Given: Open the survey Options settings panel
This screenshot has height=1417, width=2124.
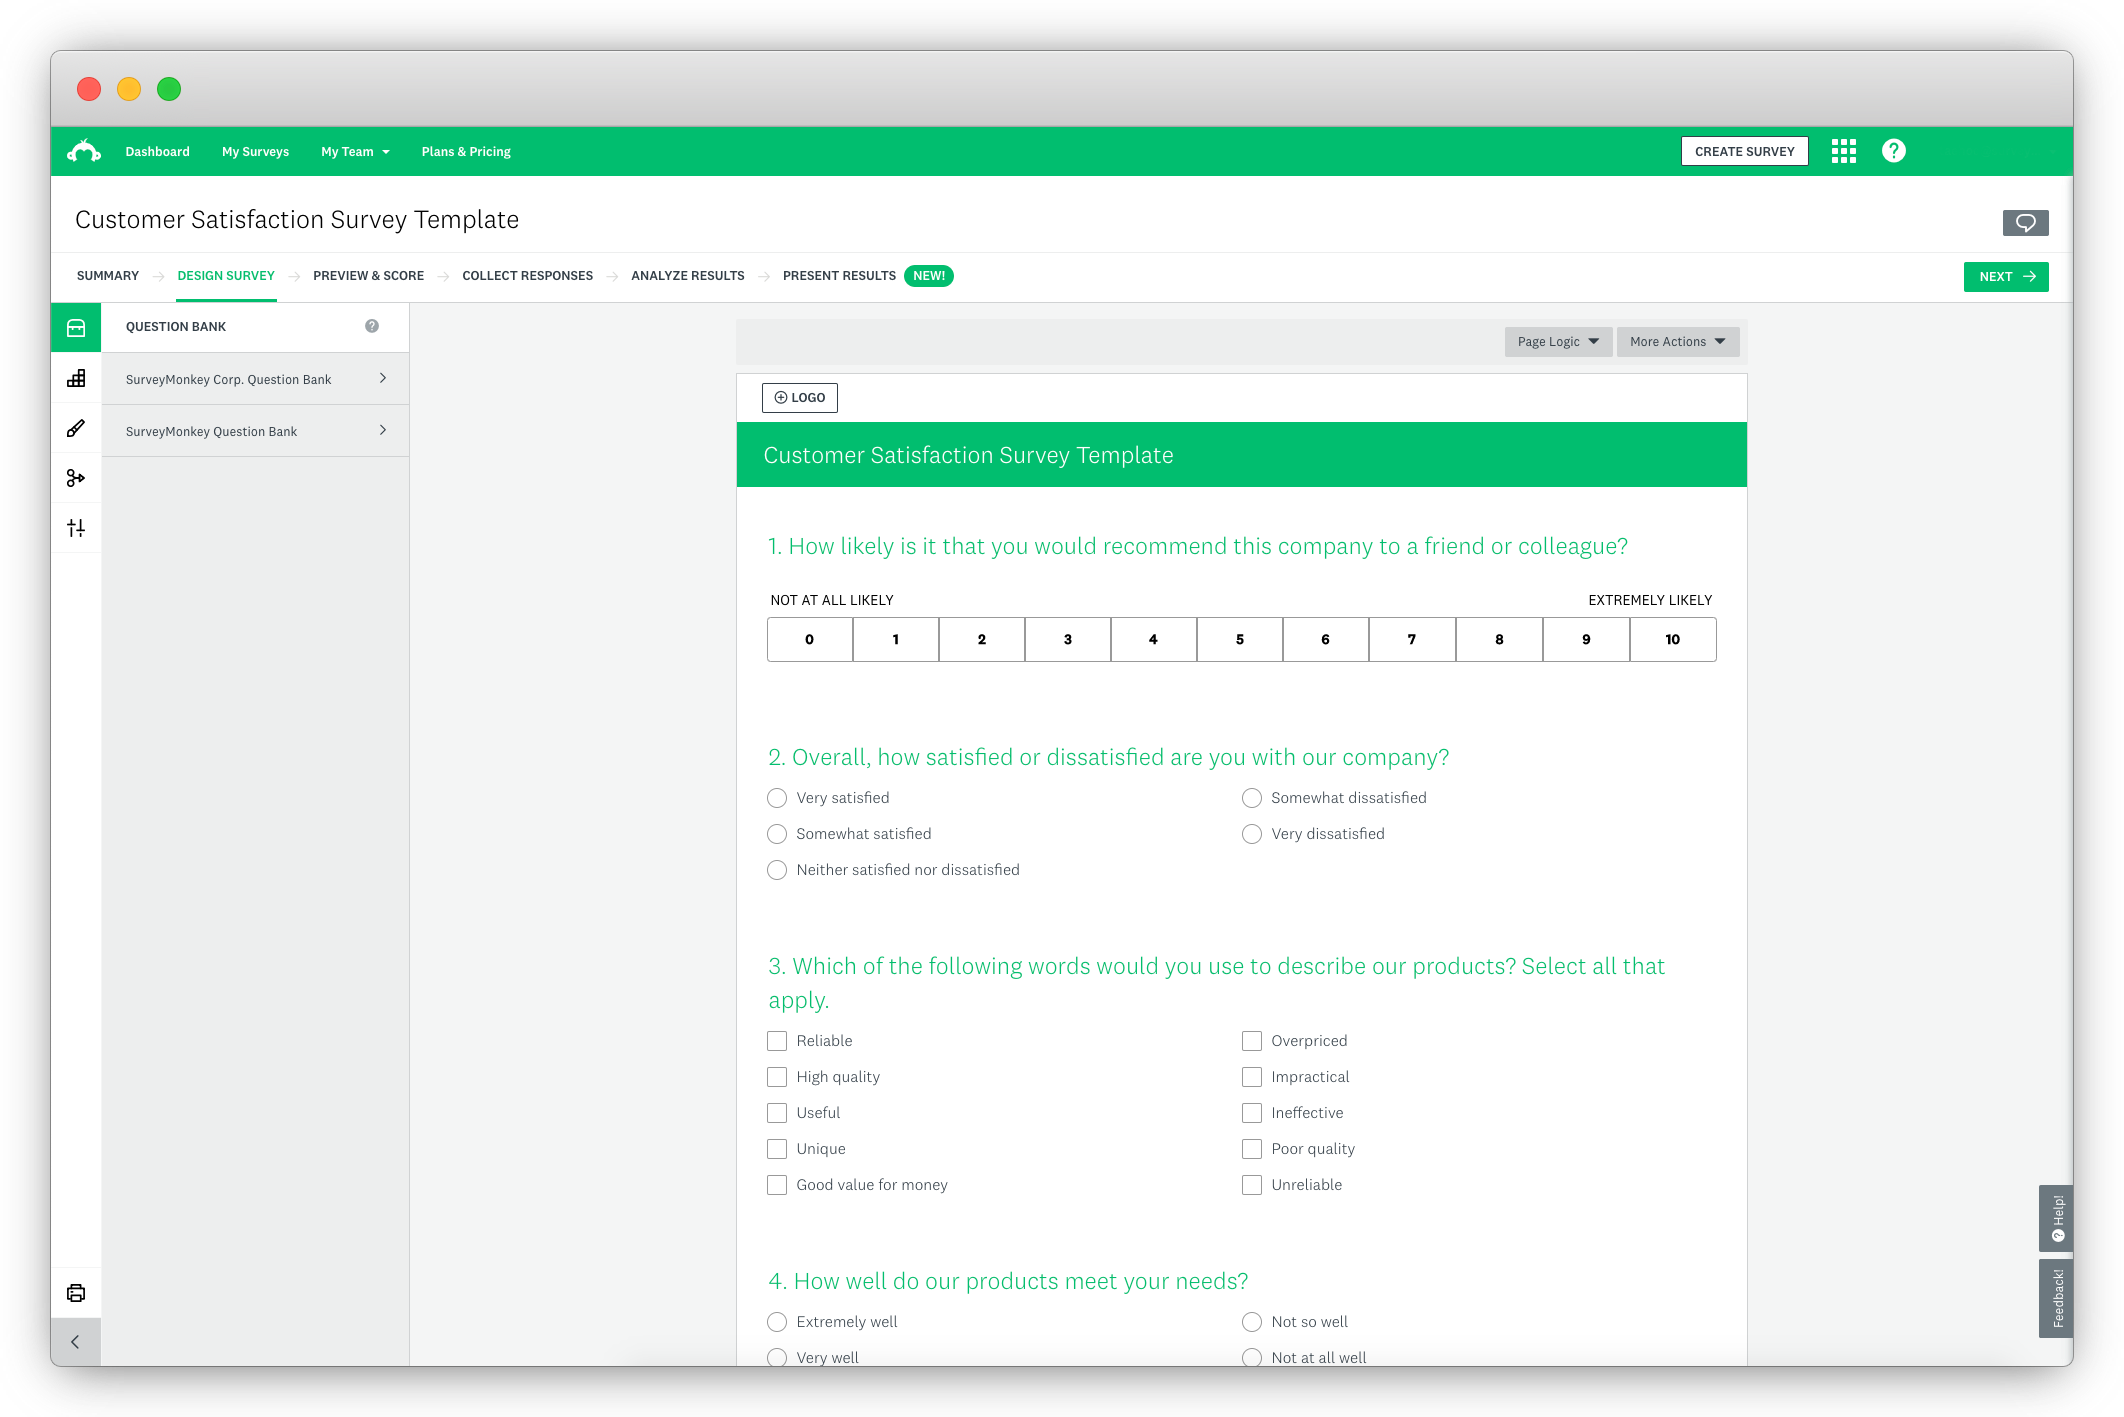Looking at the screenshot, I should [x=76, y=528].
